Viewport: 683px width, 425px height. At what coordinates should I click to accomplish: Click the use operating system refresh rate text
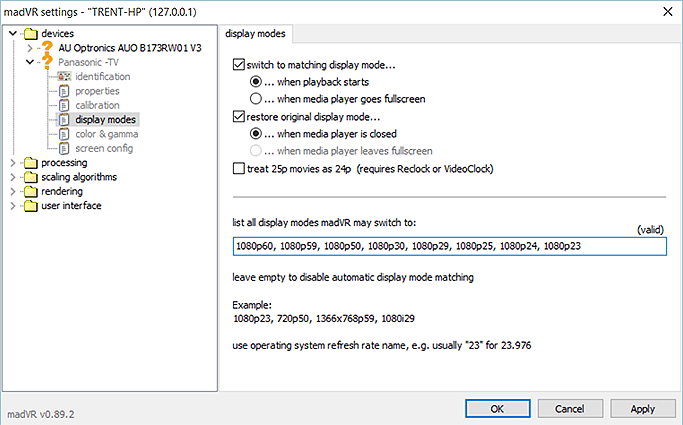pyautogui.click(x=382, y=345)
